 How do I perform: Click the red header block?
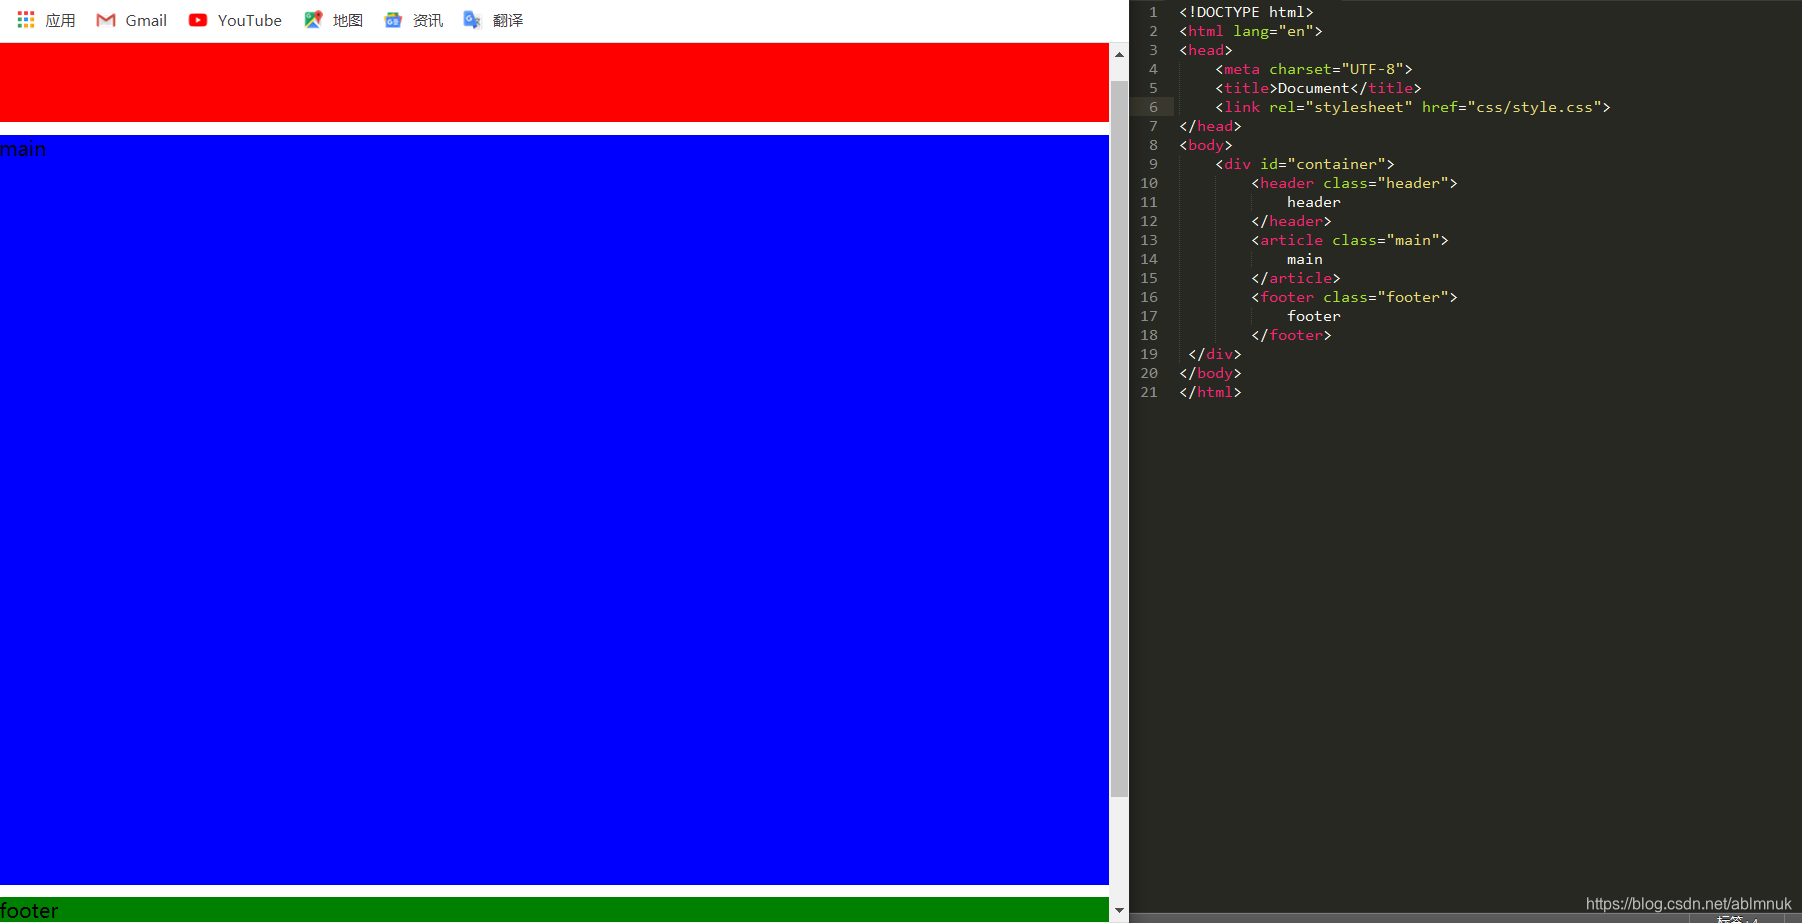pos(554,82)
